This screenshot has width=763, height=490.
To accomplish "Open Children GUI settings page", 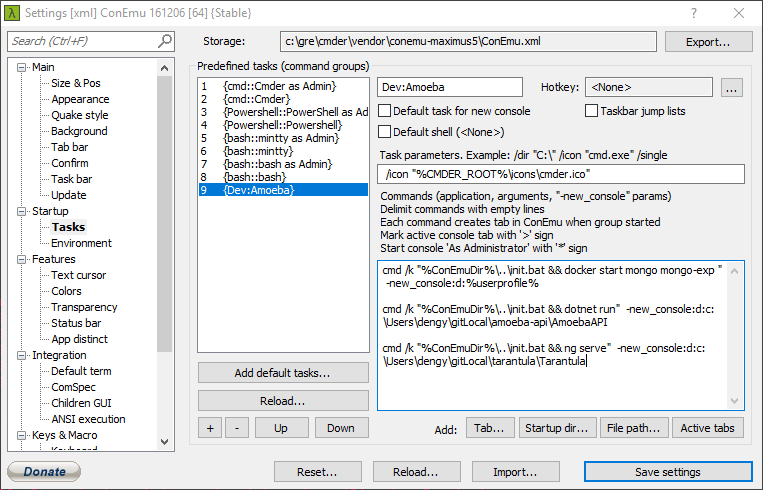I will [81, 403].
